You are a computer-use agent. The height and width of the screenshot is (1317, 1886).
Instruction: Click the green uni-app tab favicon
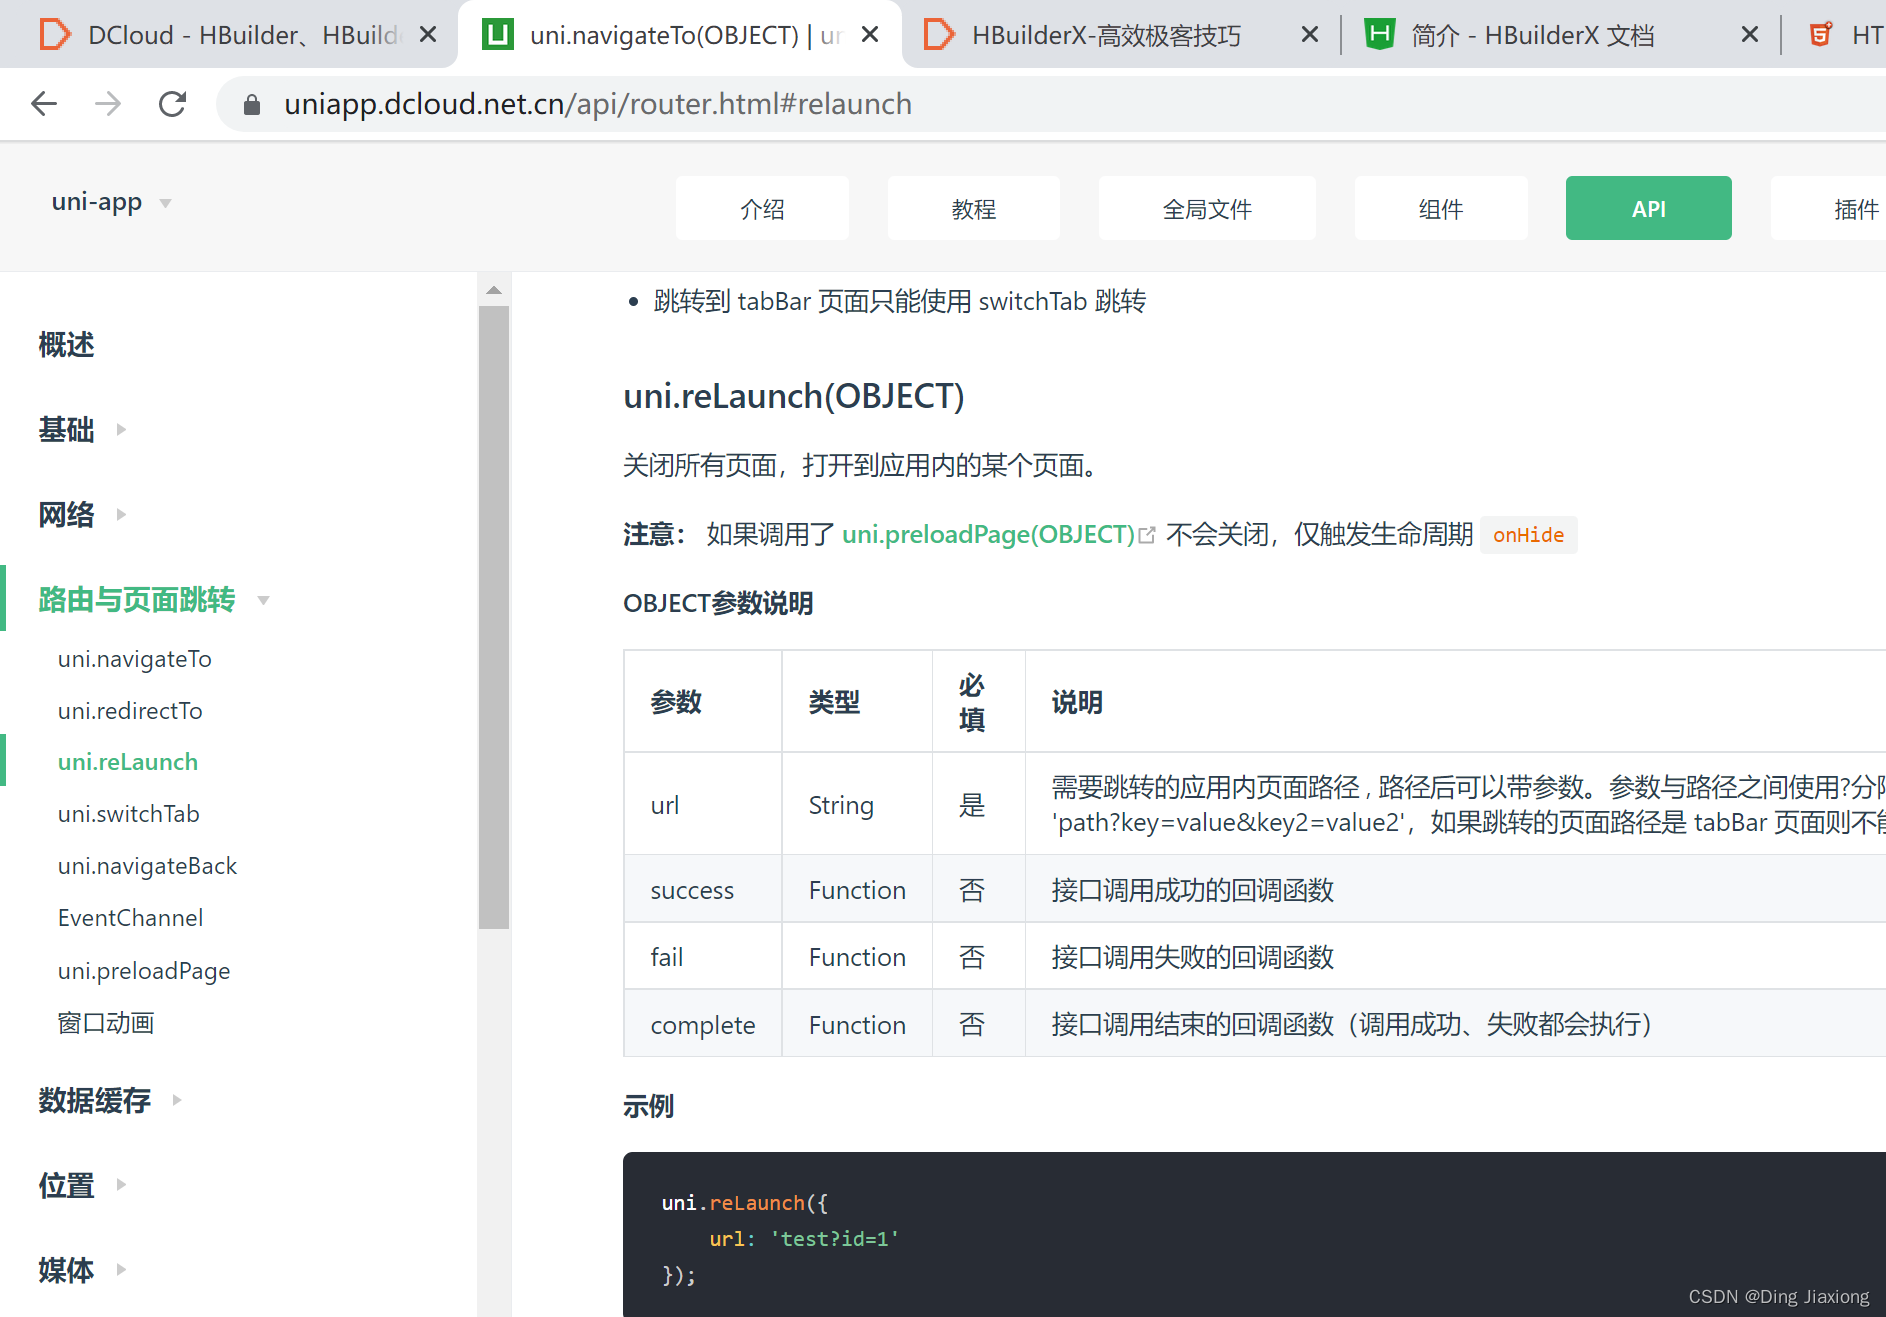(498, 35)
